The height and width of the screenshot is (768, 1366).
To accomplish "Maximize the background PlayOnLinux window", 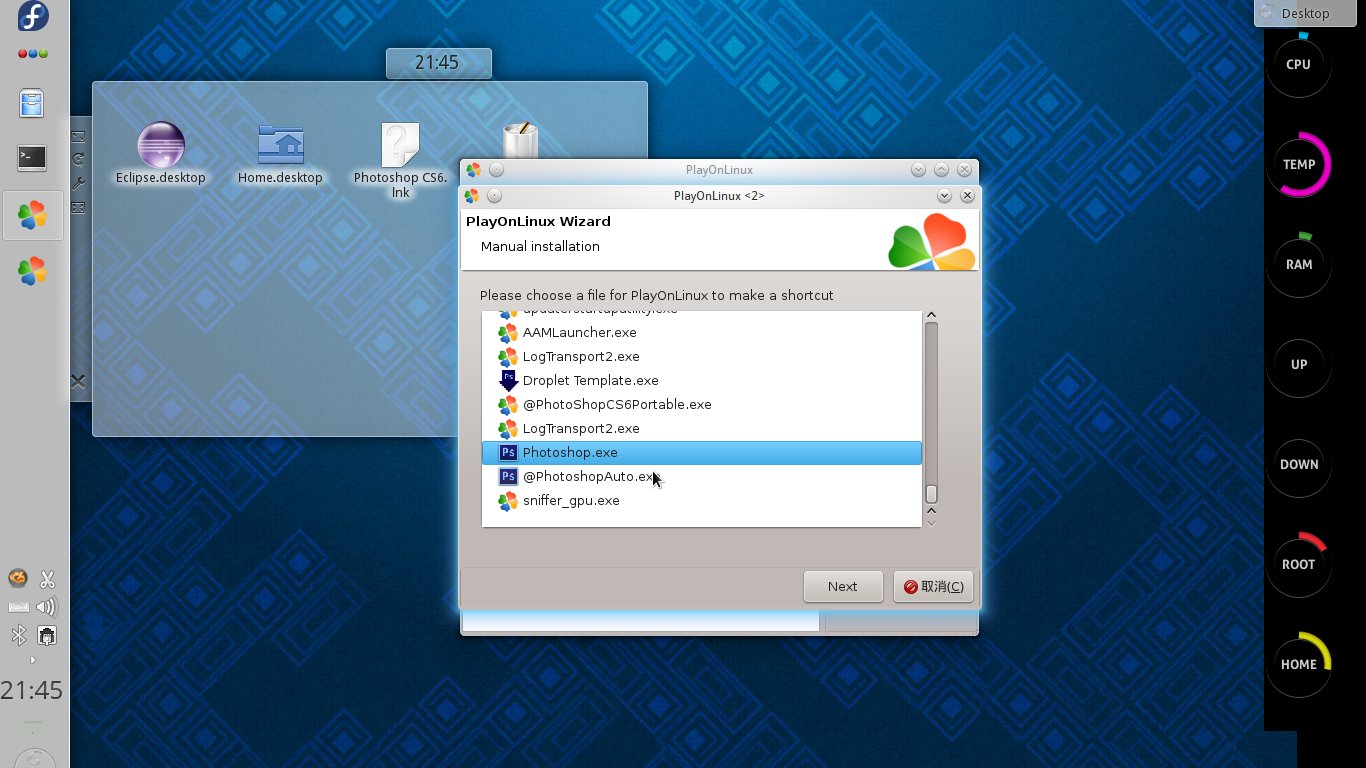I will point(941,170).
